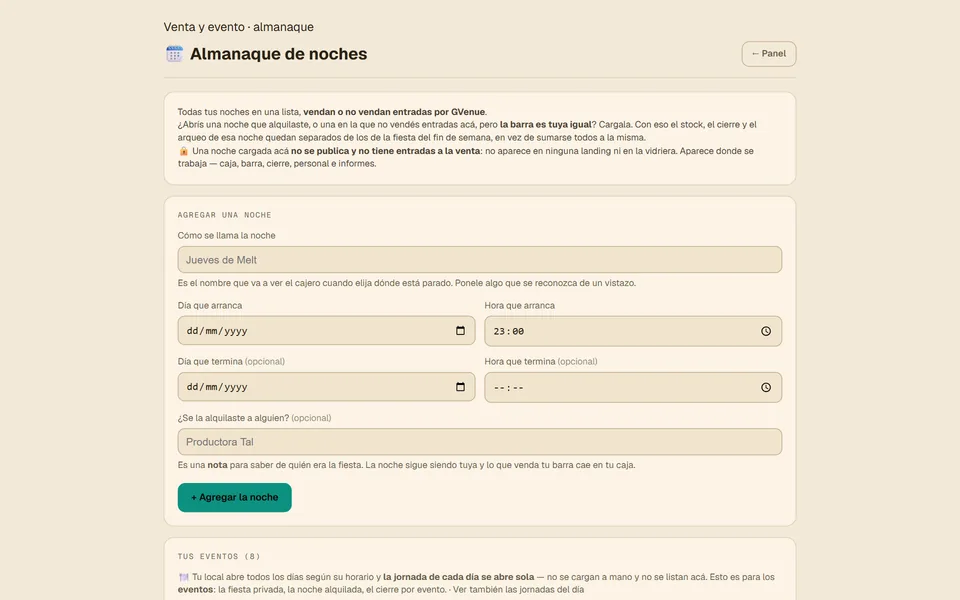Screen dimensions: 960x600
Task: Focus the Jueves de Melt name field
Action: 479,260
